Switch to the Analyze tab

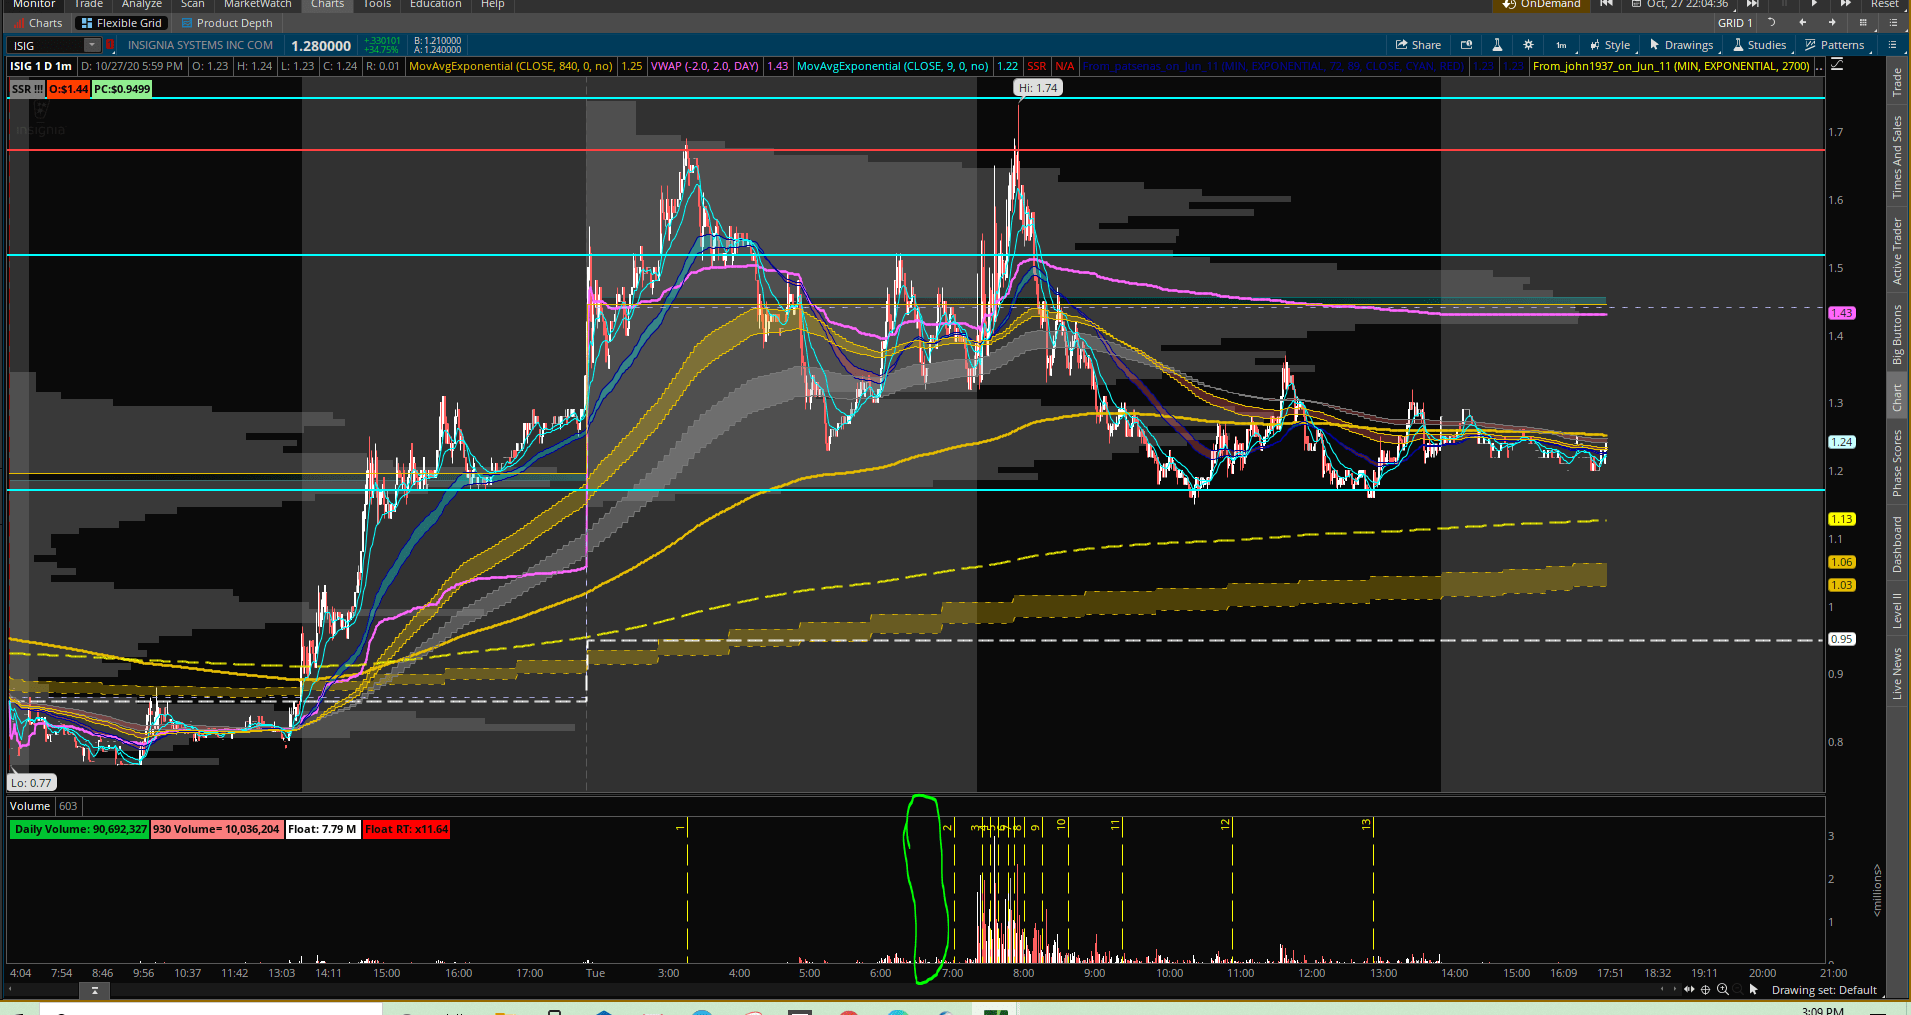coord(142,4)
